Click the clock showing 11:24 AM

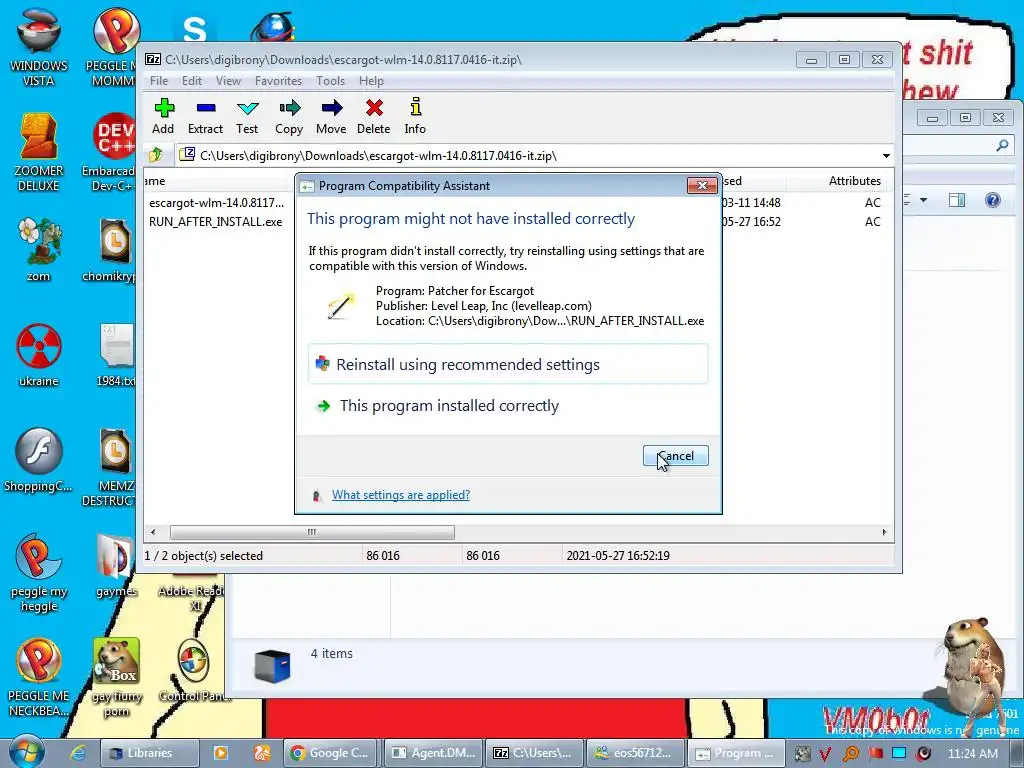973,753
